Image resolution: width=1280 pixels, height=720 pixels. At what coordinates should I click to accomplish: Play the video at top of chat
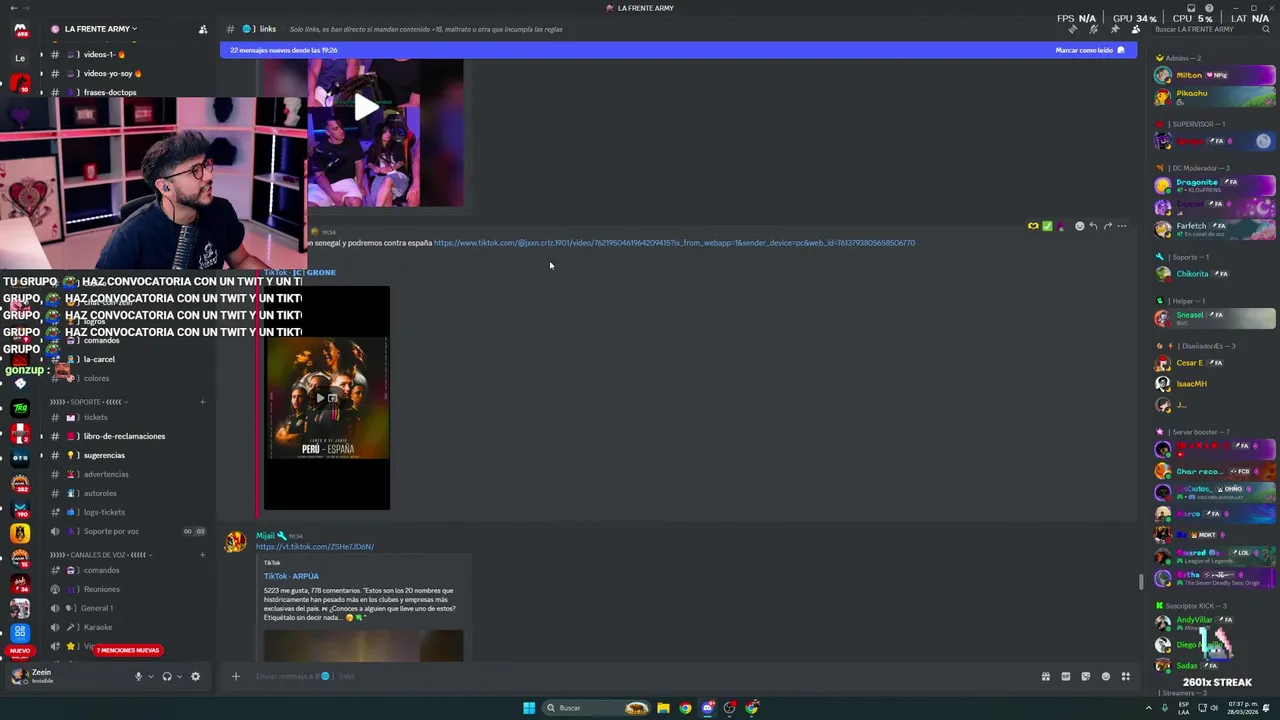pos(365,108)
